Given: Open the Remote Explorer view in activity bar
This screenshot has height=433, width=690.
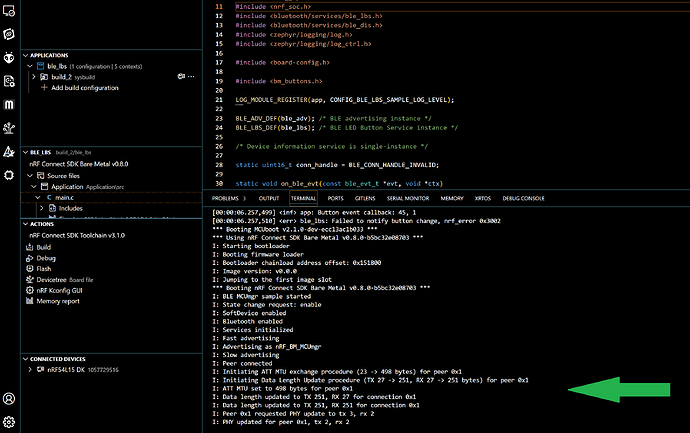Looking at the screenshot, I should (x=9, y=11).
